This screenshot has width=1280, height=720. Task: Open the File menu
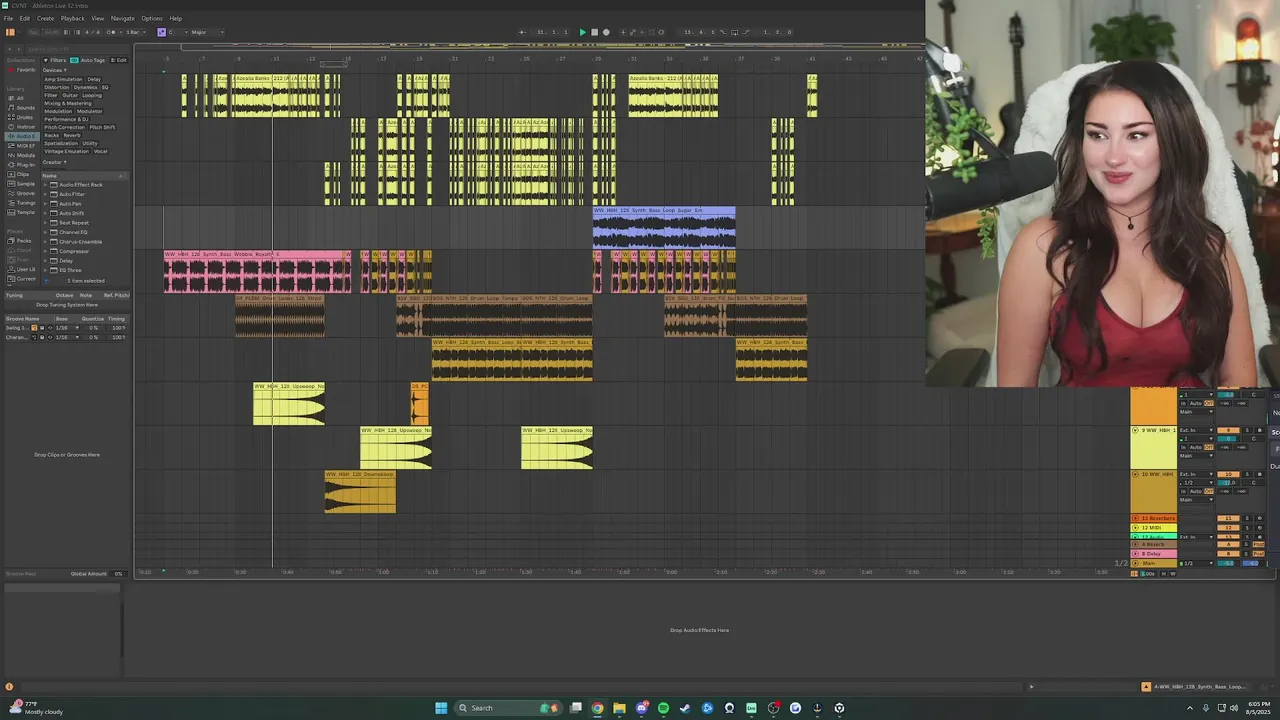point(8,18)
